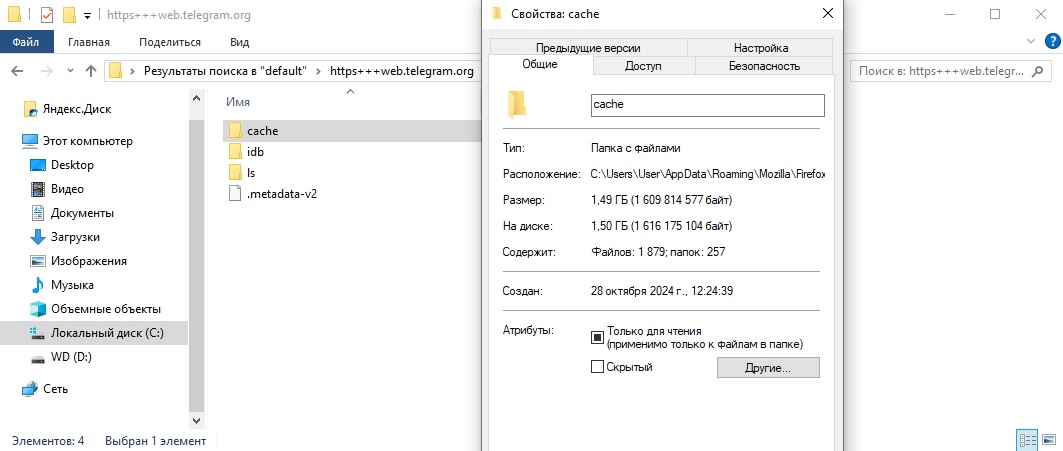Click the search magnifier icon

coord(1037,71)
